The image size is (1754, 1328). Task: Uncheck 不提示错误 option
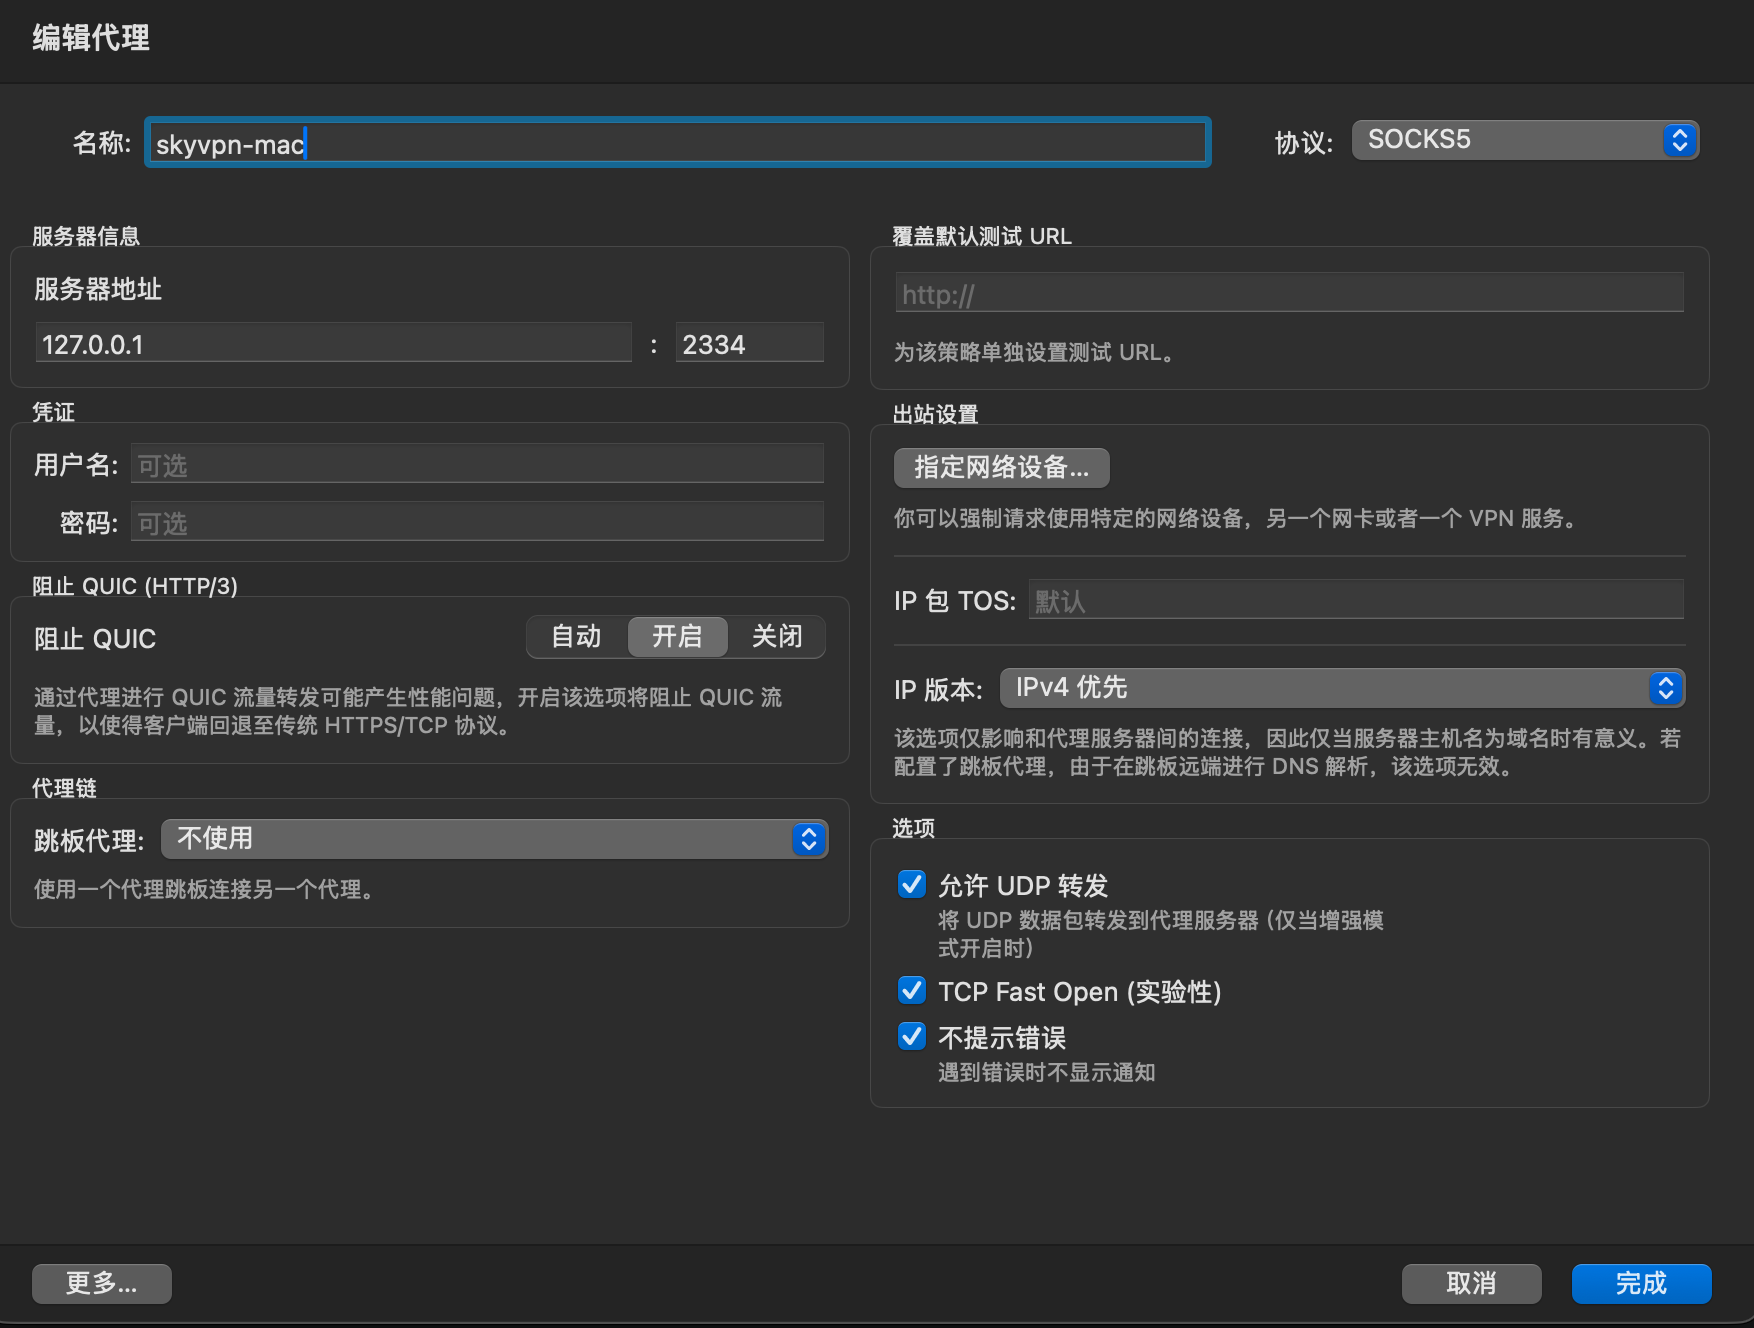[x=911, y=1036]
